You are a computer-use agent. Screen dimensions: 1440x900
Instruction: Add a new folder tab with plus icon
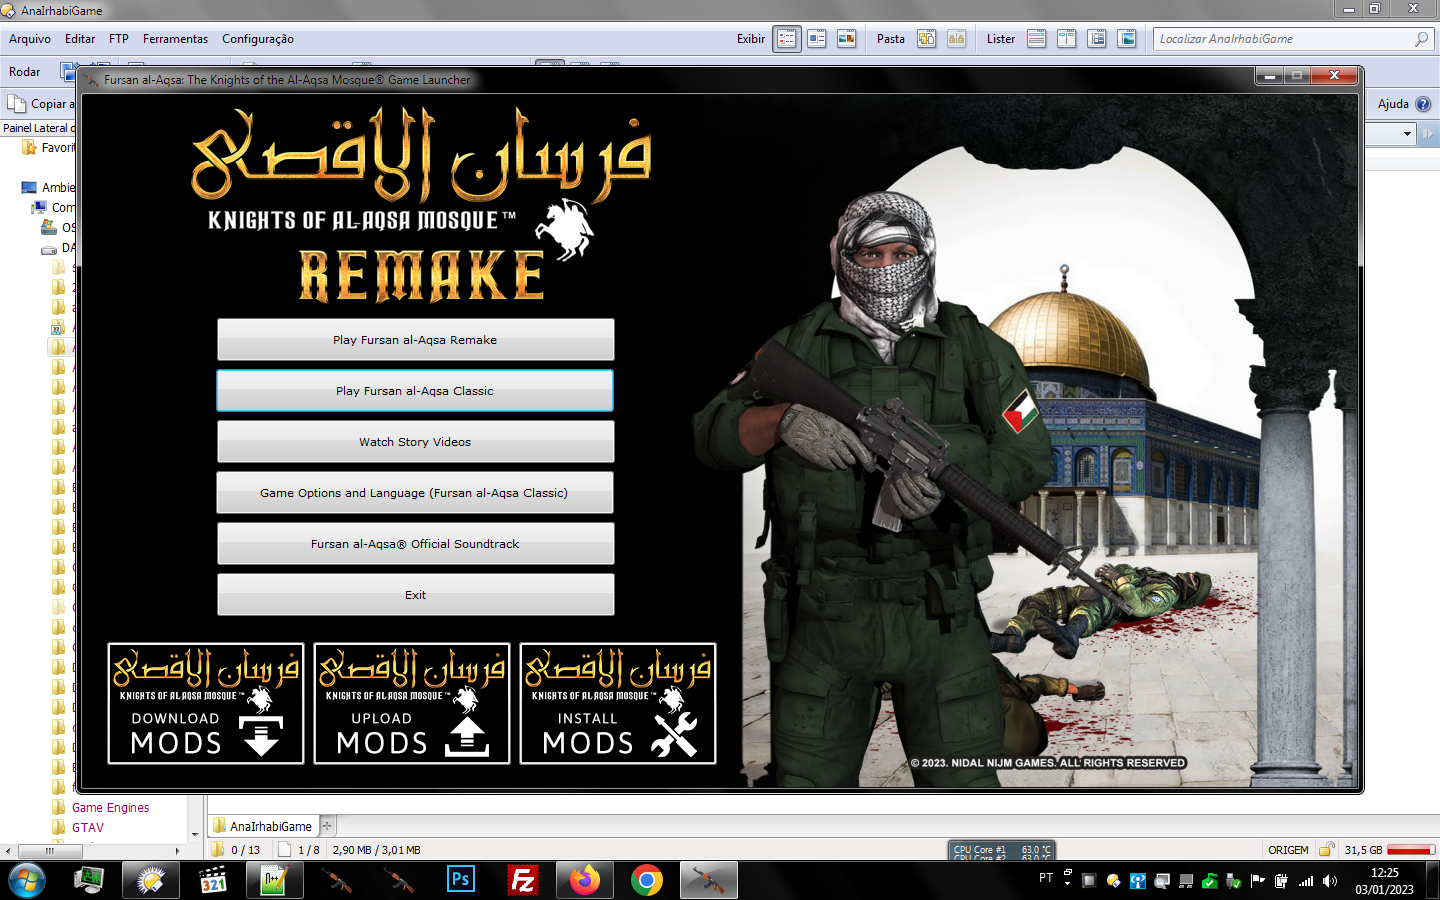point(327,826)
